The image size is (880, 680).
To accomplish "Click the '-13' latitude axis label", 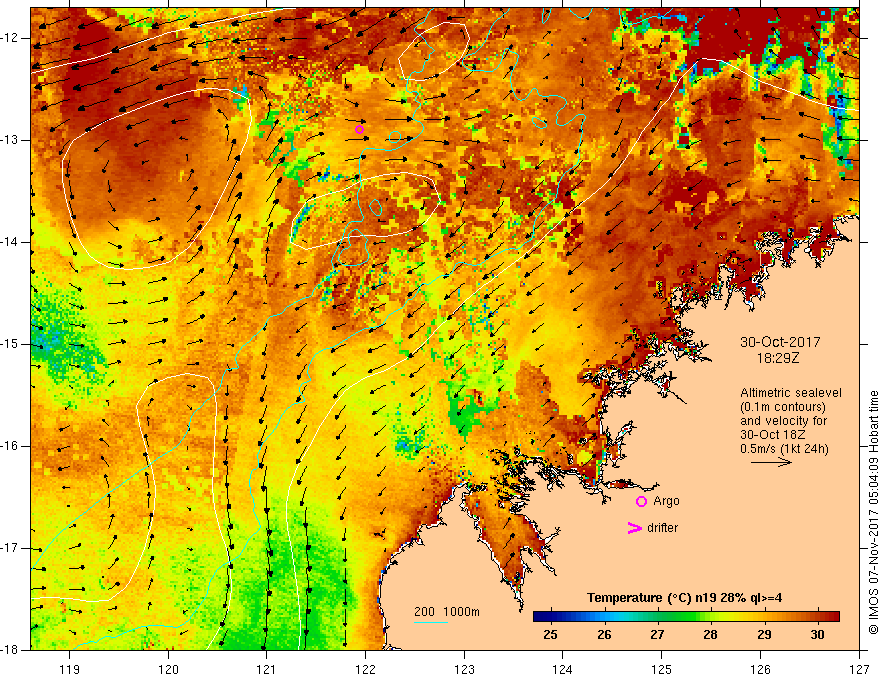I will coord(10,140).
